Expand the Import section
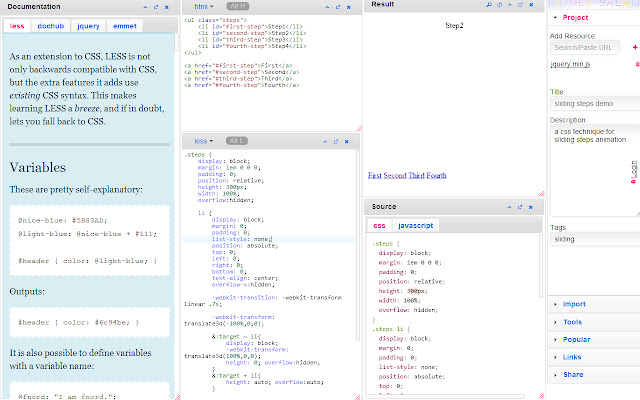Screen dimensions: 640x400 [574, 304]
